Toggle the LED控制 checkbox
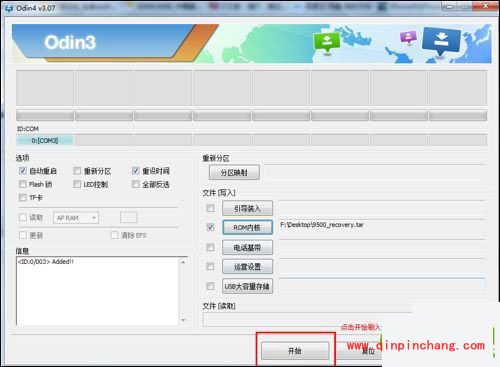Image resolution: width=500 pixels, height=367 pixels. (77, 184)
